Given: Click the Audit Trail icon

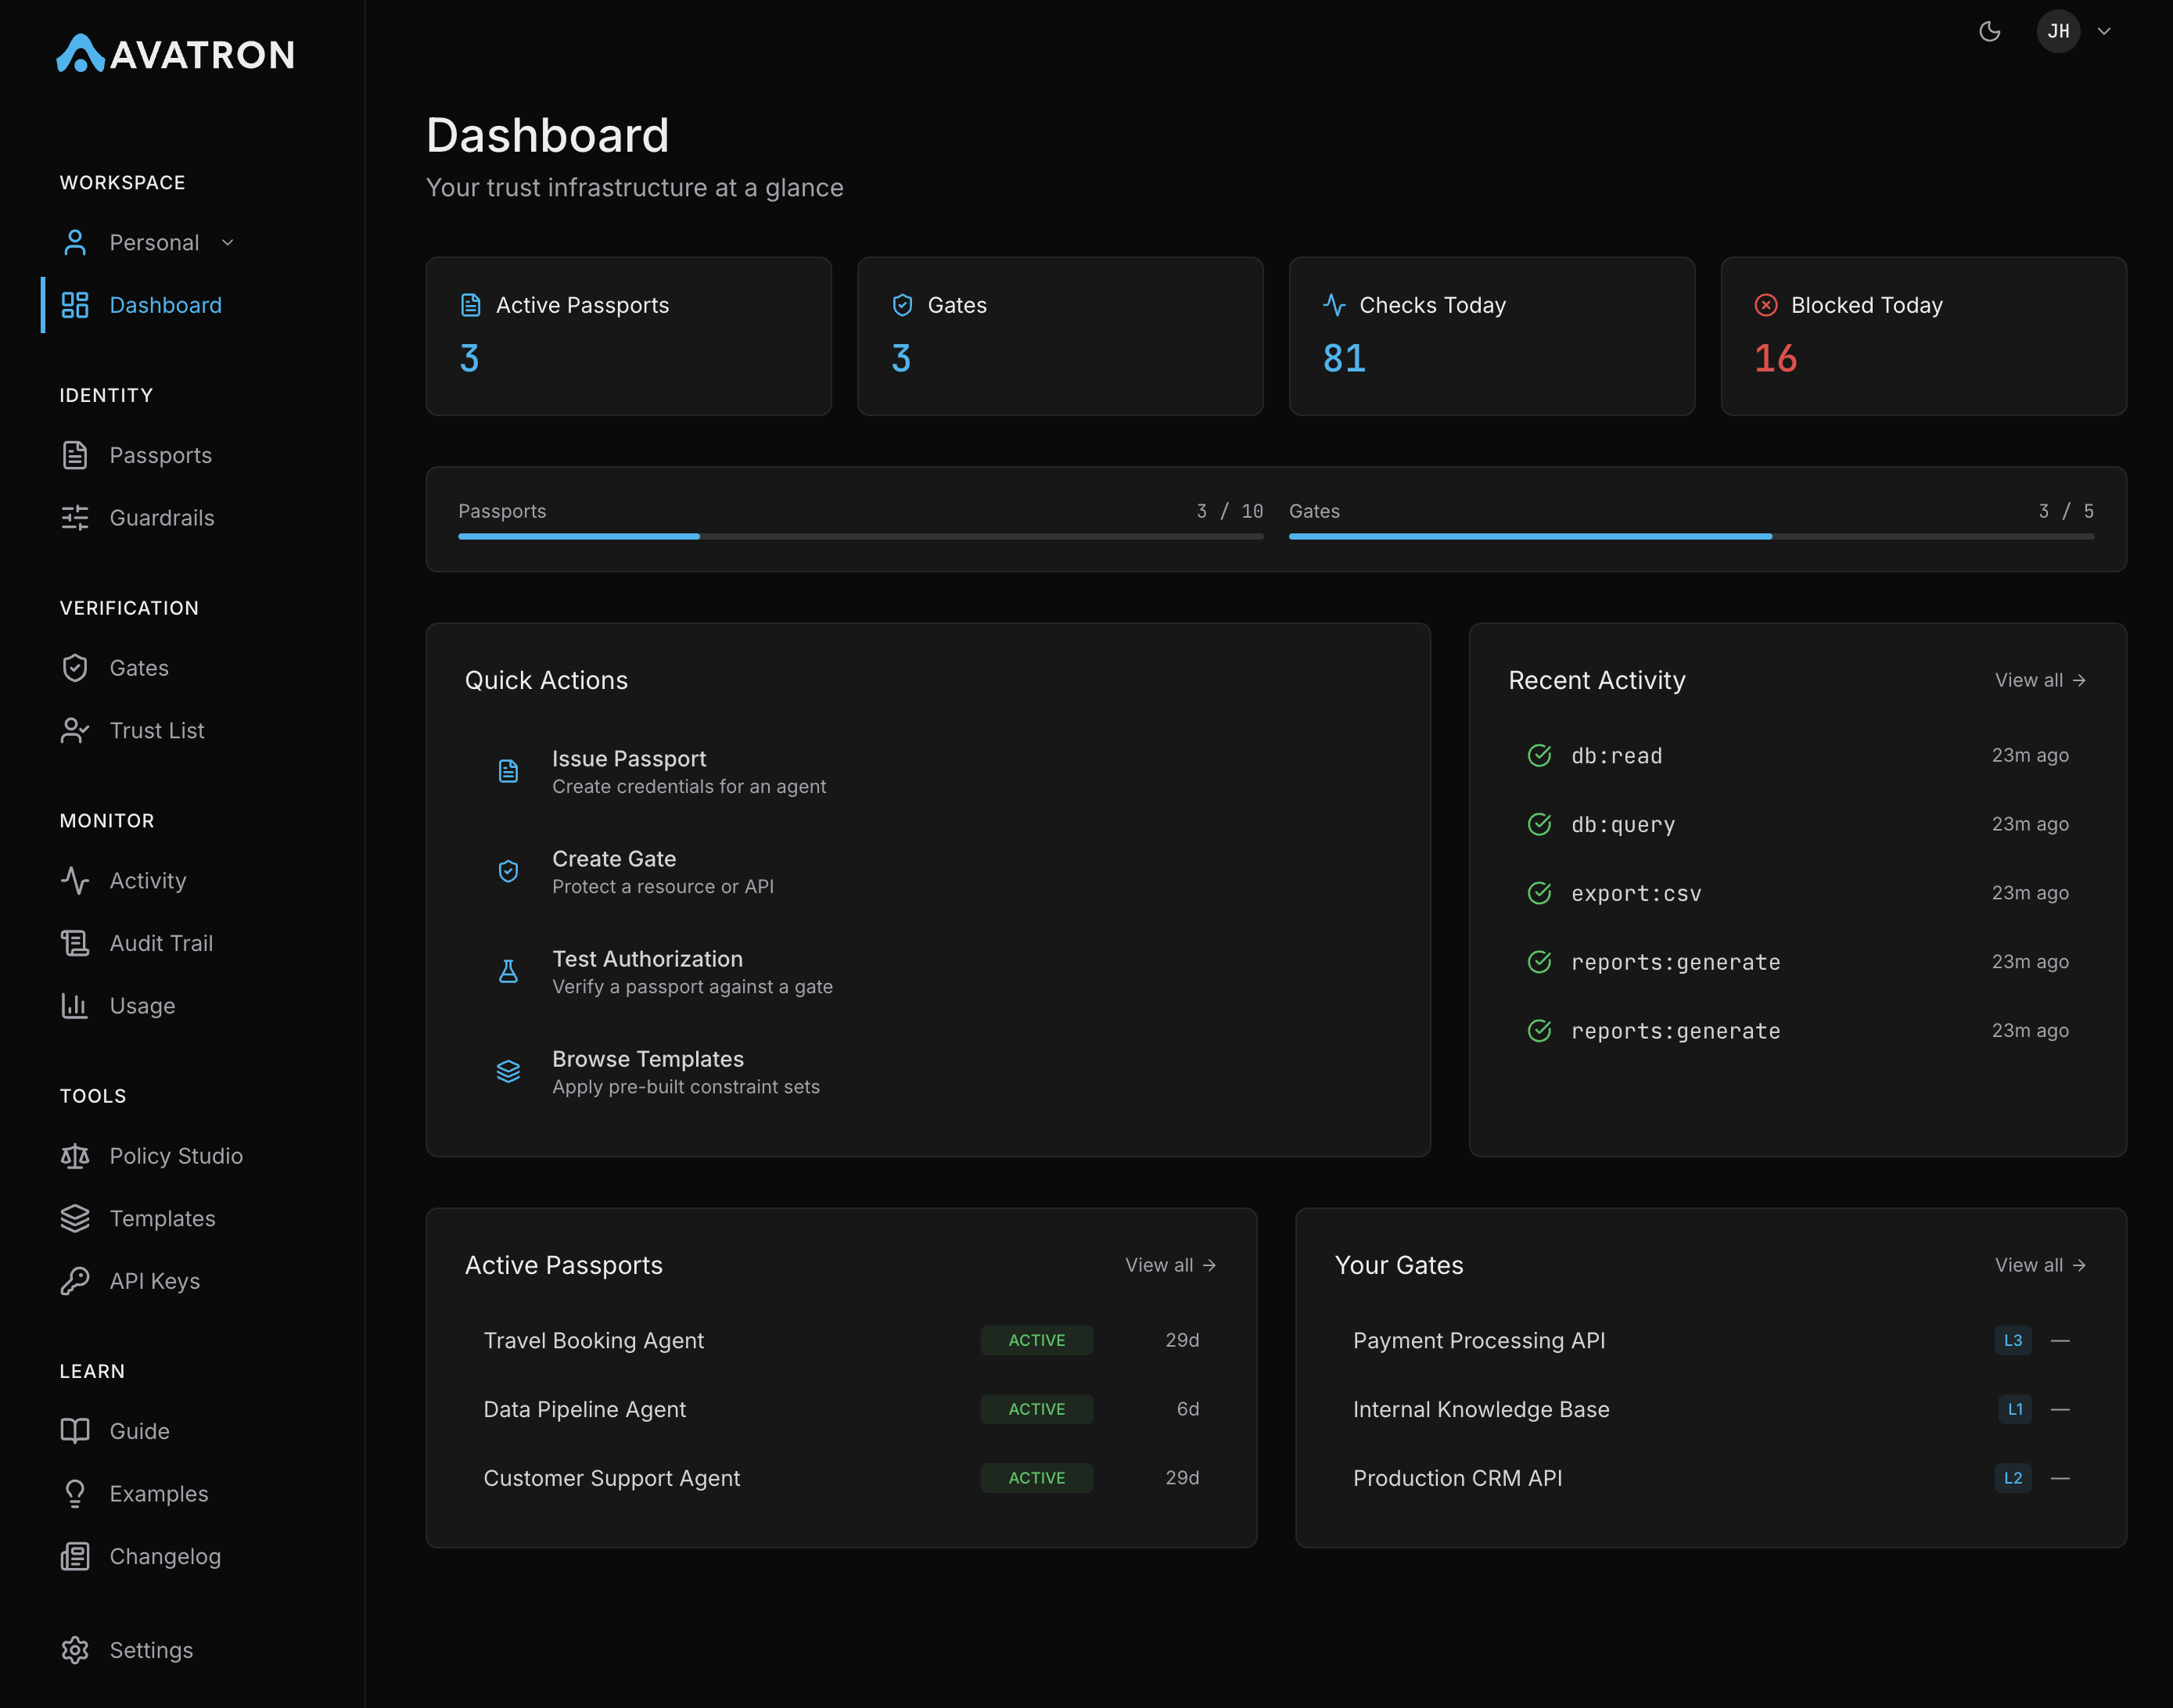Looking at the screenshot, I should tap(75, 943).
